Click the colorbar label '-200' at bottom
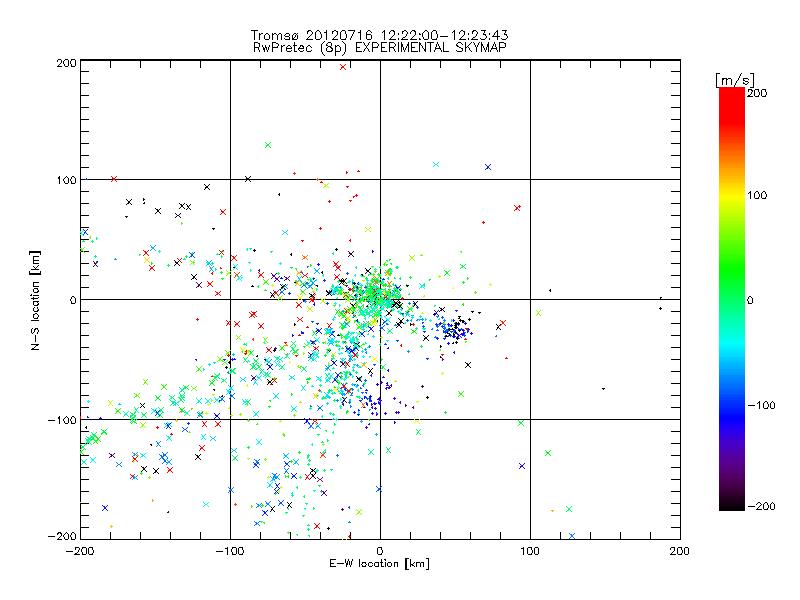The height and width of the screenshot is (600, 800). tap(761, 506)
